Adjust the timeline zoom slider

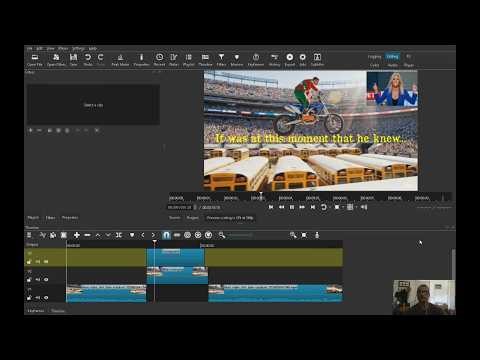point(240,235)
